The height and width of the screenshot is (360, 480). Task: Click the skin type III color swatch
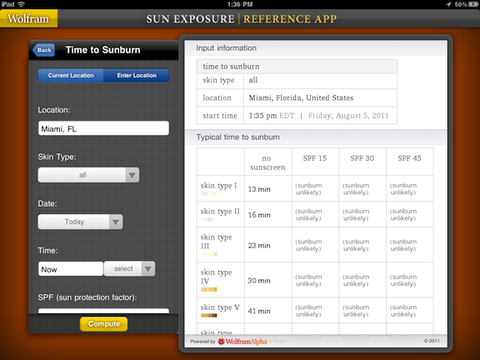tap(209, 254)
